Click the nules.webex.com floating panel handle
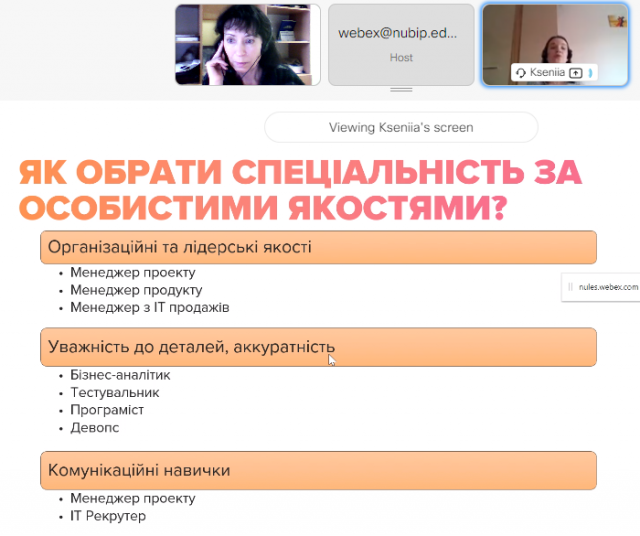Screen dimensions: 640x536 tap(570, 287)
